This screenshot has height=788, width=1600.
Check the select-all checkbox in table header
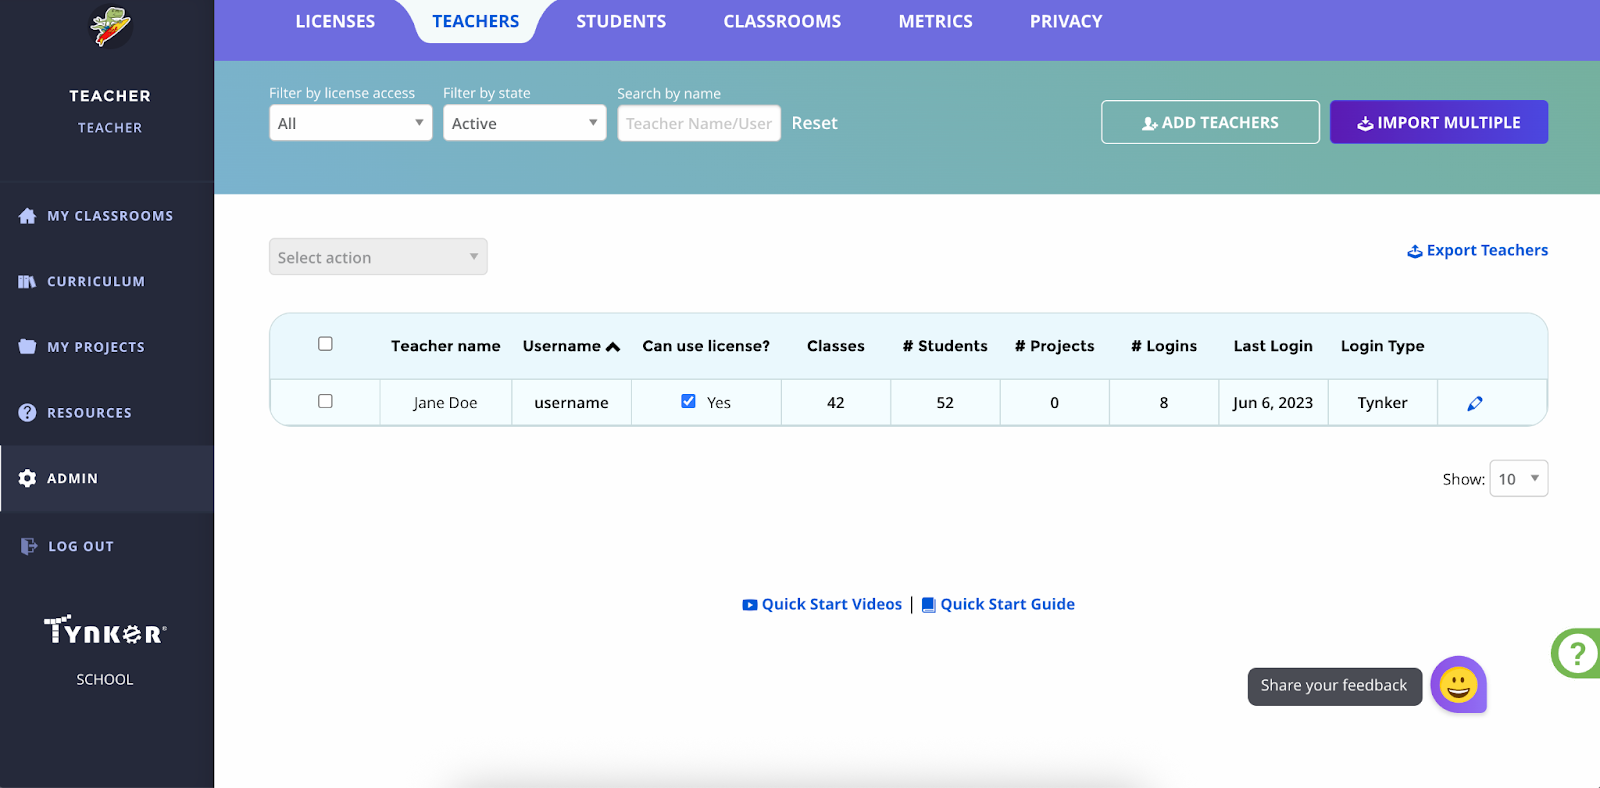pos(325,344)
